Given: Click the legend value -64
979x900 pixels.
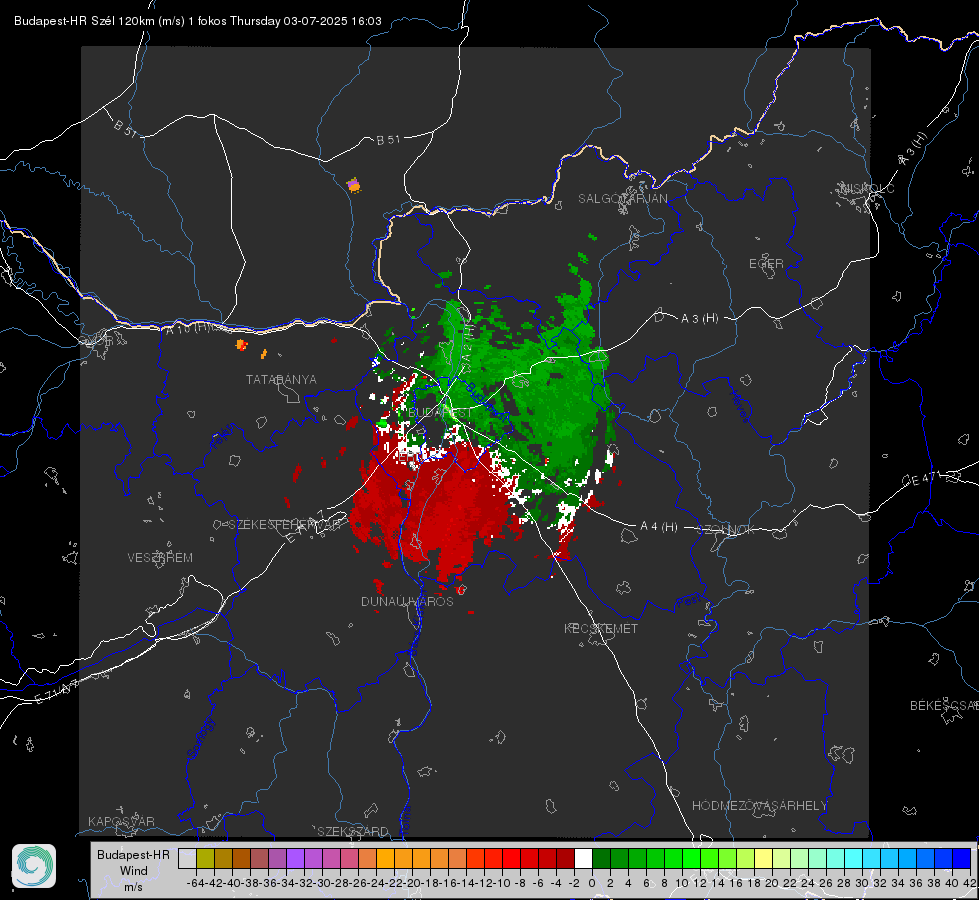Looking at the screenshot, I should click(196, 883).
